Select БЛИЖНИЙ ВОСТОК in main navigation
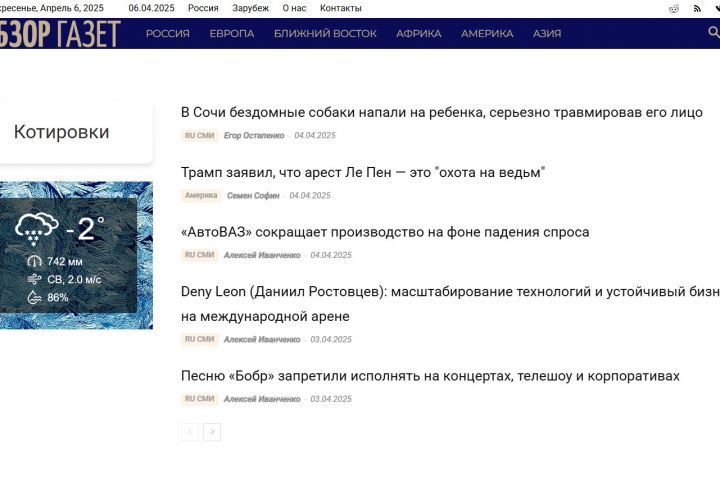Screen dimensions: 720x480 (x=325, y=34)
